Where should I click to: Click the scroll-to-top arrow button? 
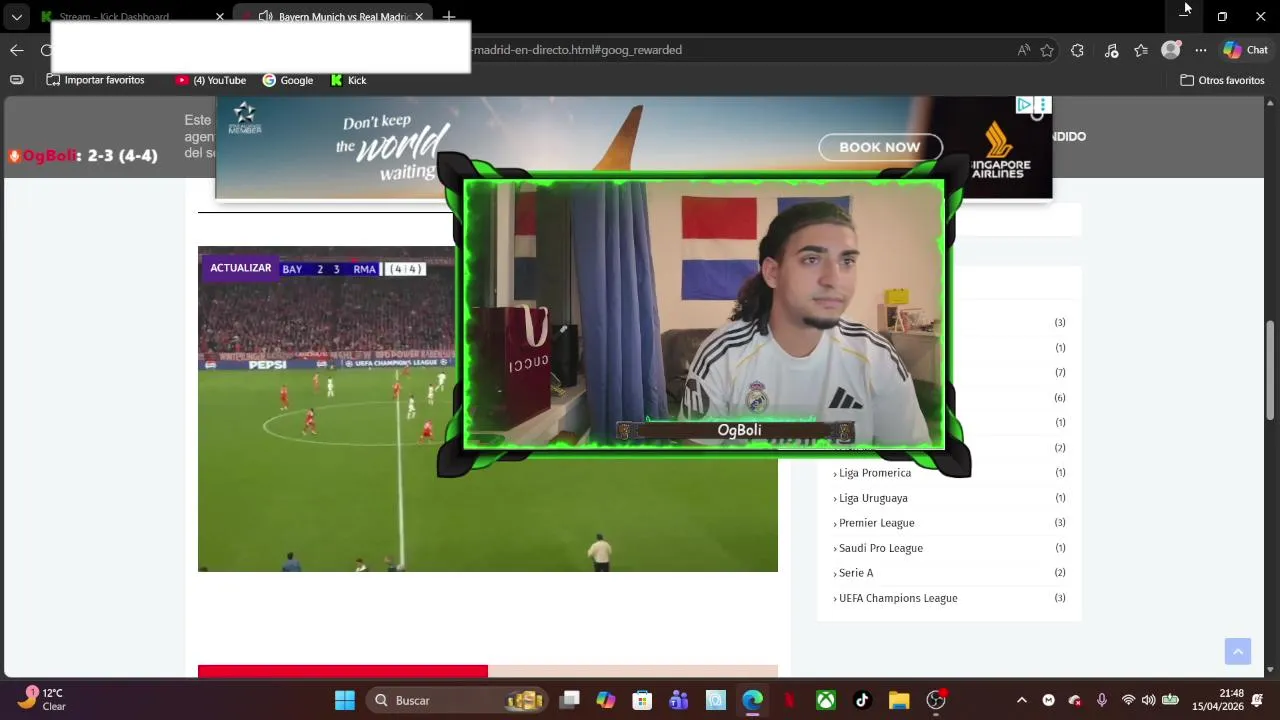pyautogui.click(x=1238, y=651)
